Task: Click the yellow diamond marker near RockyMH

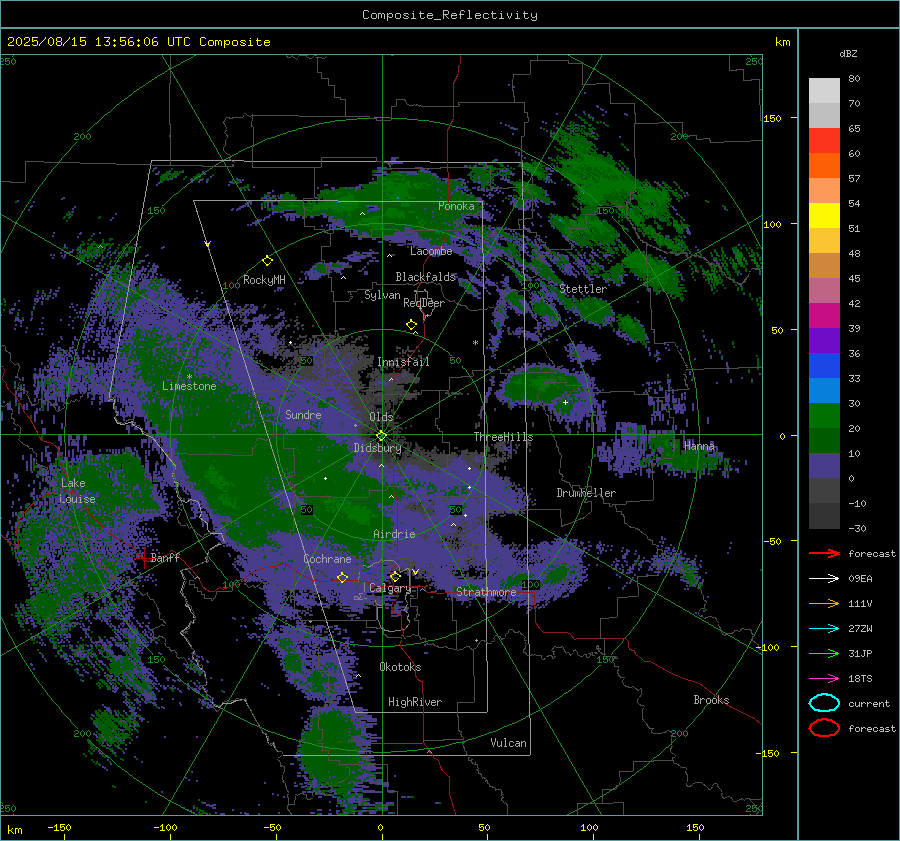Action: 267,261
